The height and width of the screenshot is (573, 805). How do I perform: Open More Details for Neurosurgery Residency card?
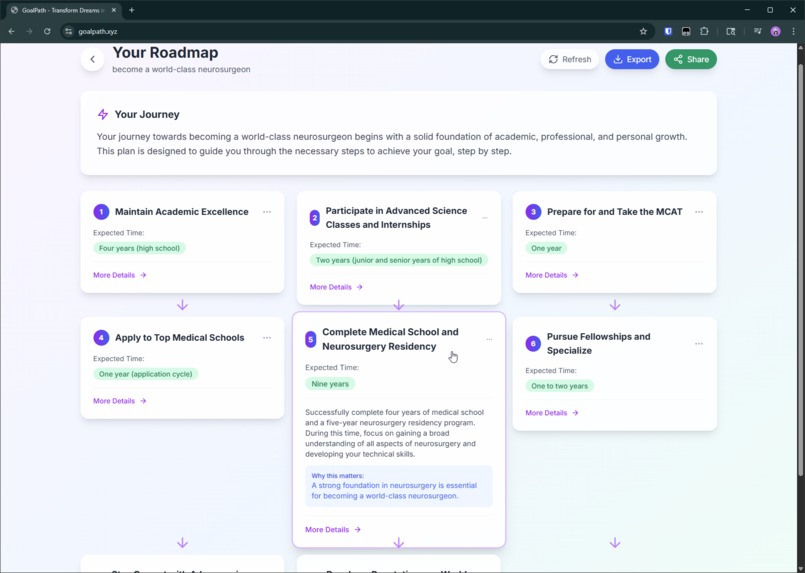coord(333,529)
